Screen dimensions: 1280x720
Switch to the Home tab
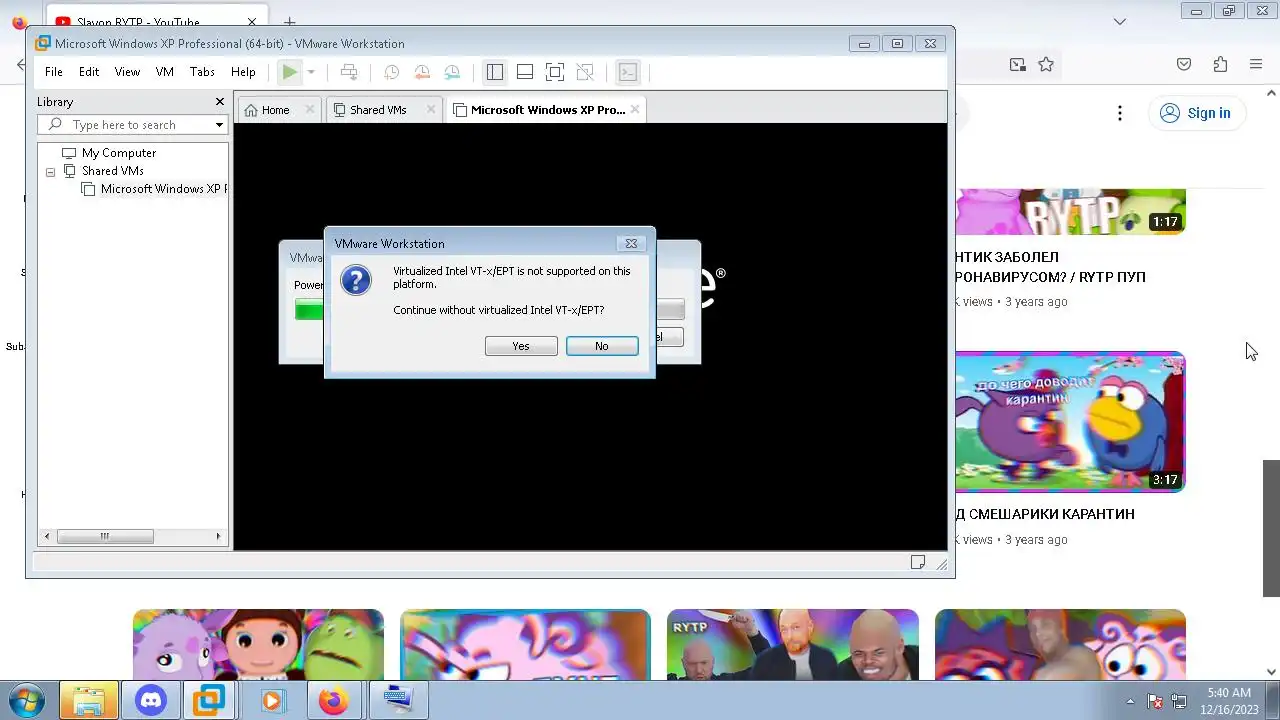tap(275, 110)
